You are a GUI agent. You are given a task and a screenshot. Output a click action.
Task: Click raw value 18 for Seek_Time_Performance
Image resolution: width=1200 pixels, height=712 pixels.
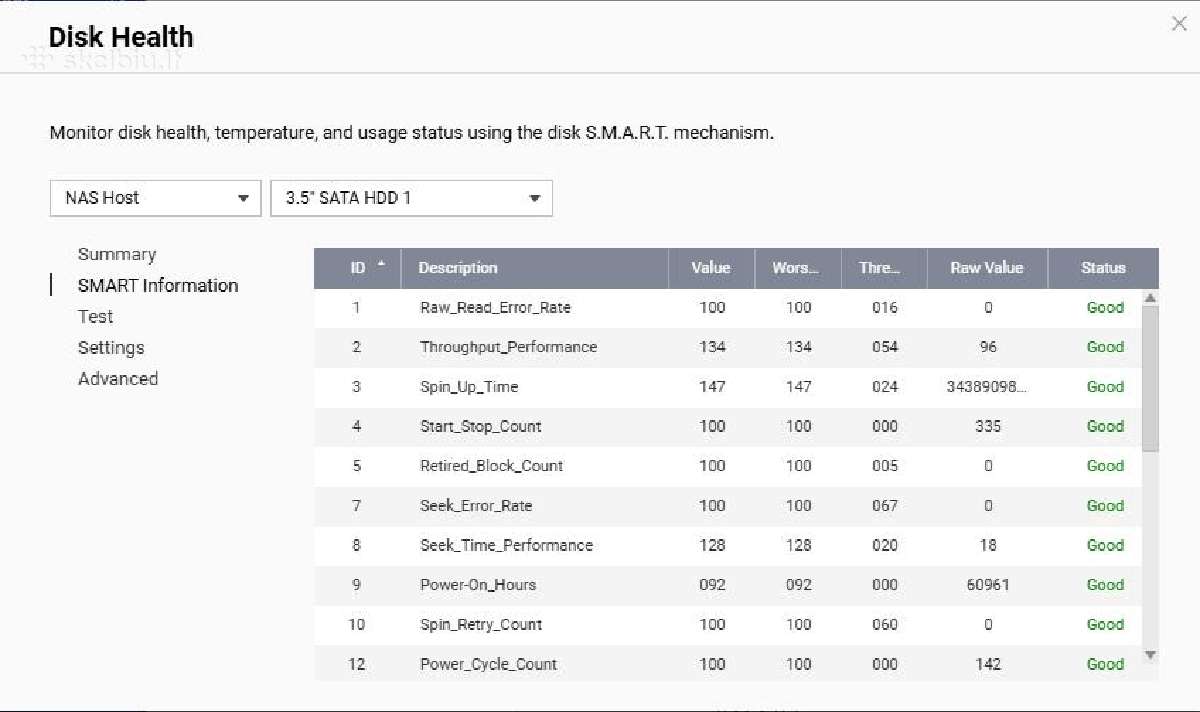(x=988, y=545)
